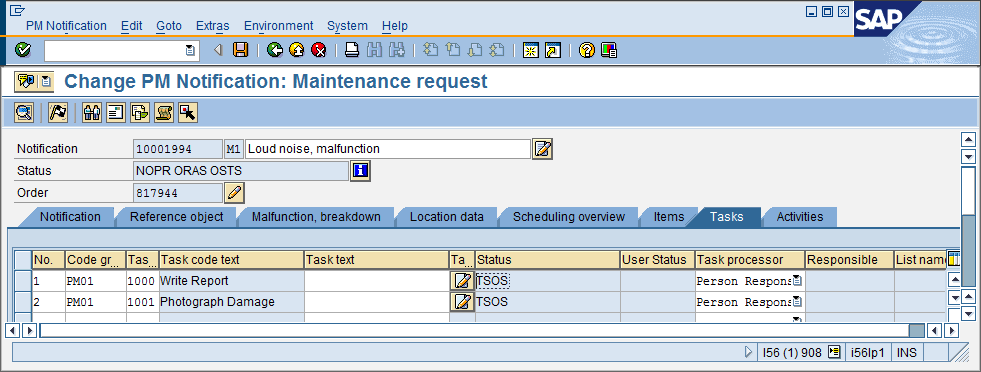Open Customize local layout icon

609,50
